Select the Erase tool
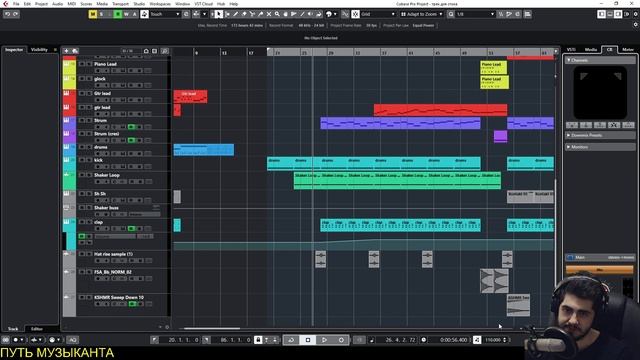 (x=244, y=14)
